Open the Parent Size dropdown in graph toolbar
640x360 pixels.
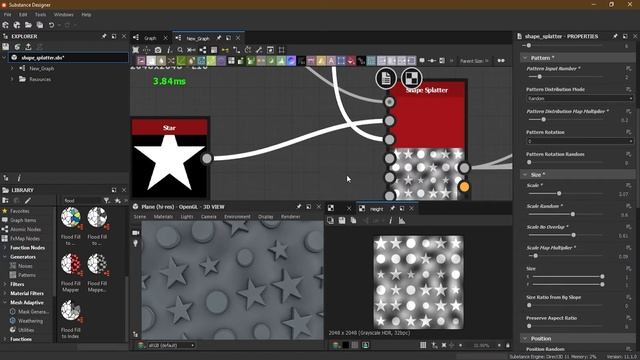click(x=474, y=61)
